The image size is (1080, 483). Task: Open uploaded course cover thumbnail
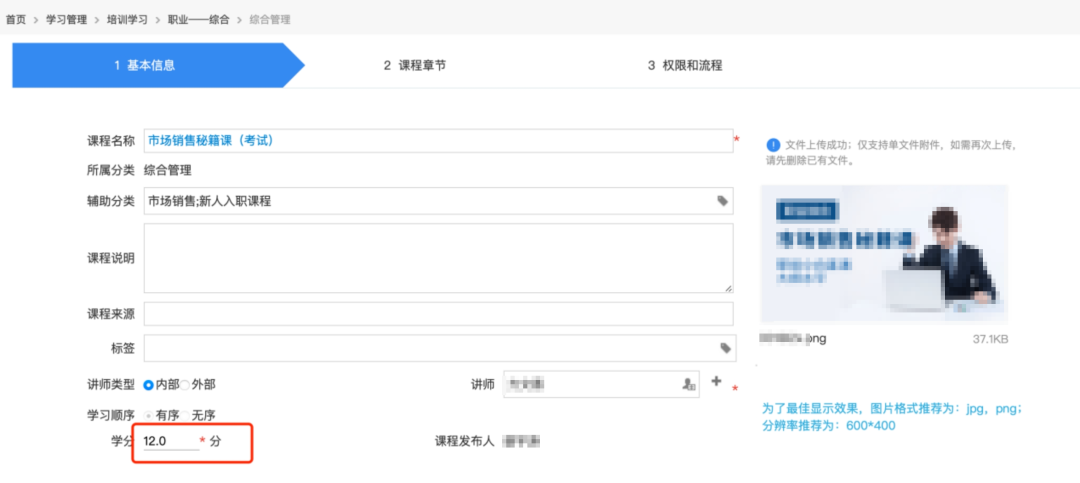click(884, 254)
